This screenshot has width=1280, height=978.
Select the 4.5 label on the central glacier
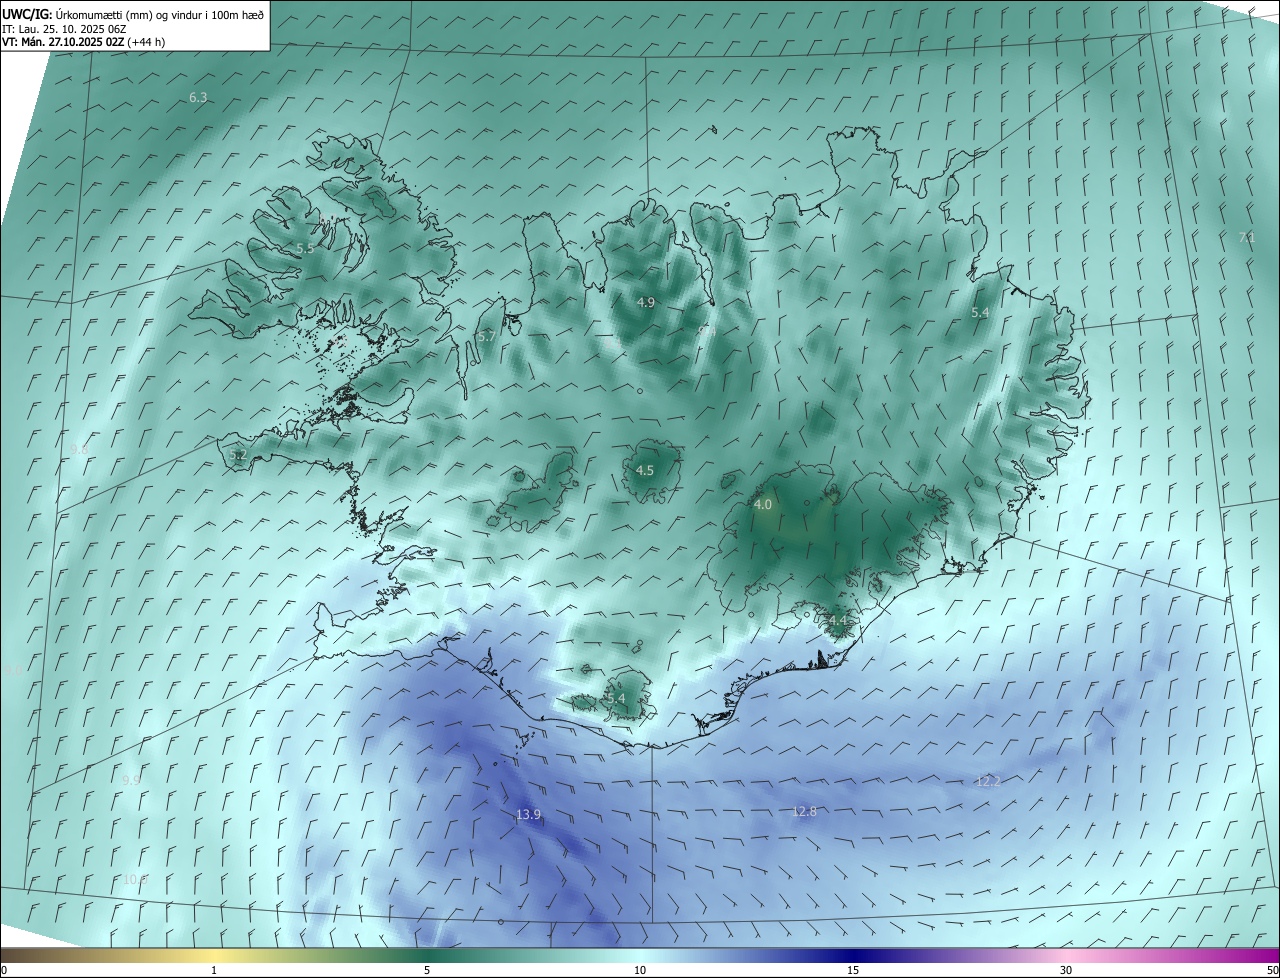point(645,470)
